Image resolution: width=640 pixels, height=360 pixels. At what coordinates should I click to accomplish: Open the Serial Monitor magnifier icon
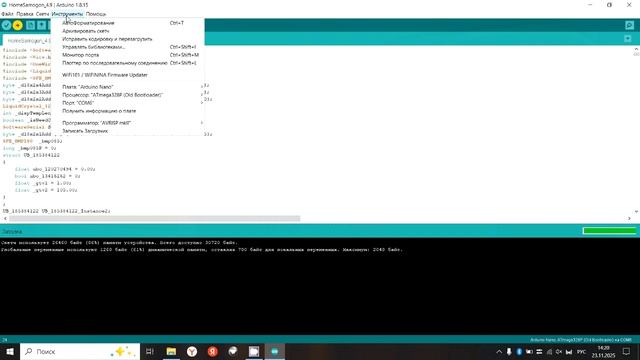pyautogui.click(x=629, y=25)
